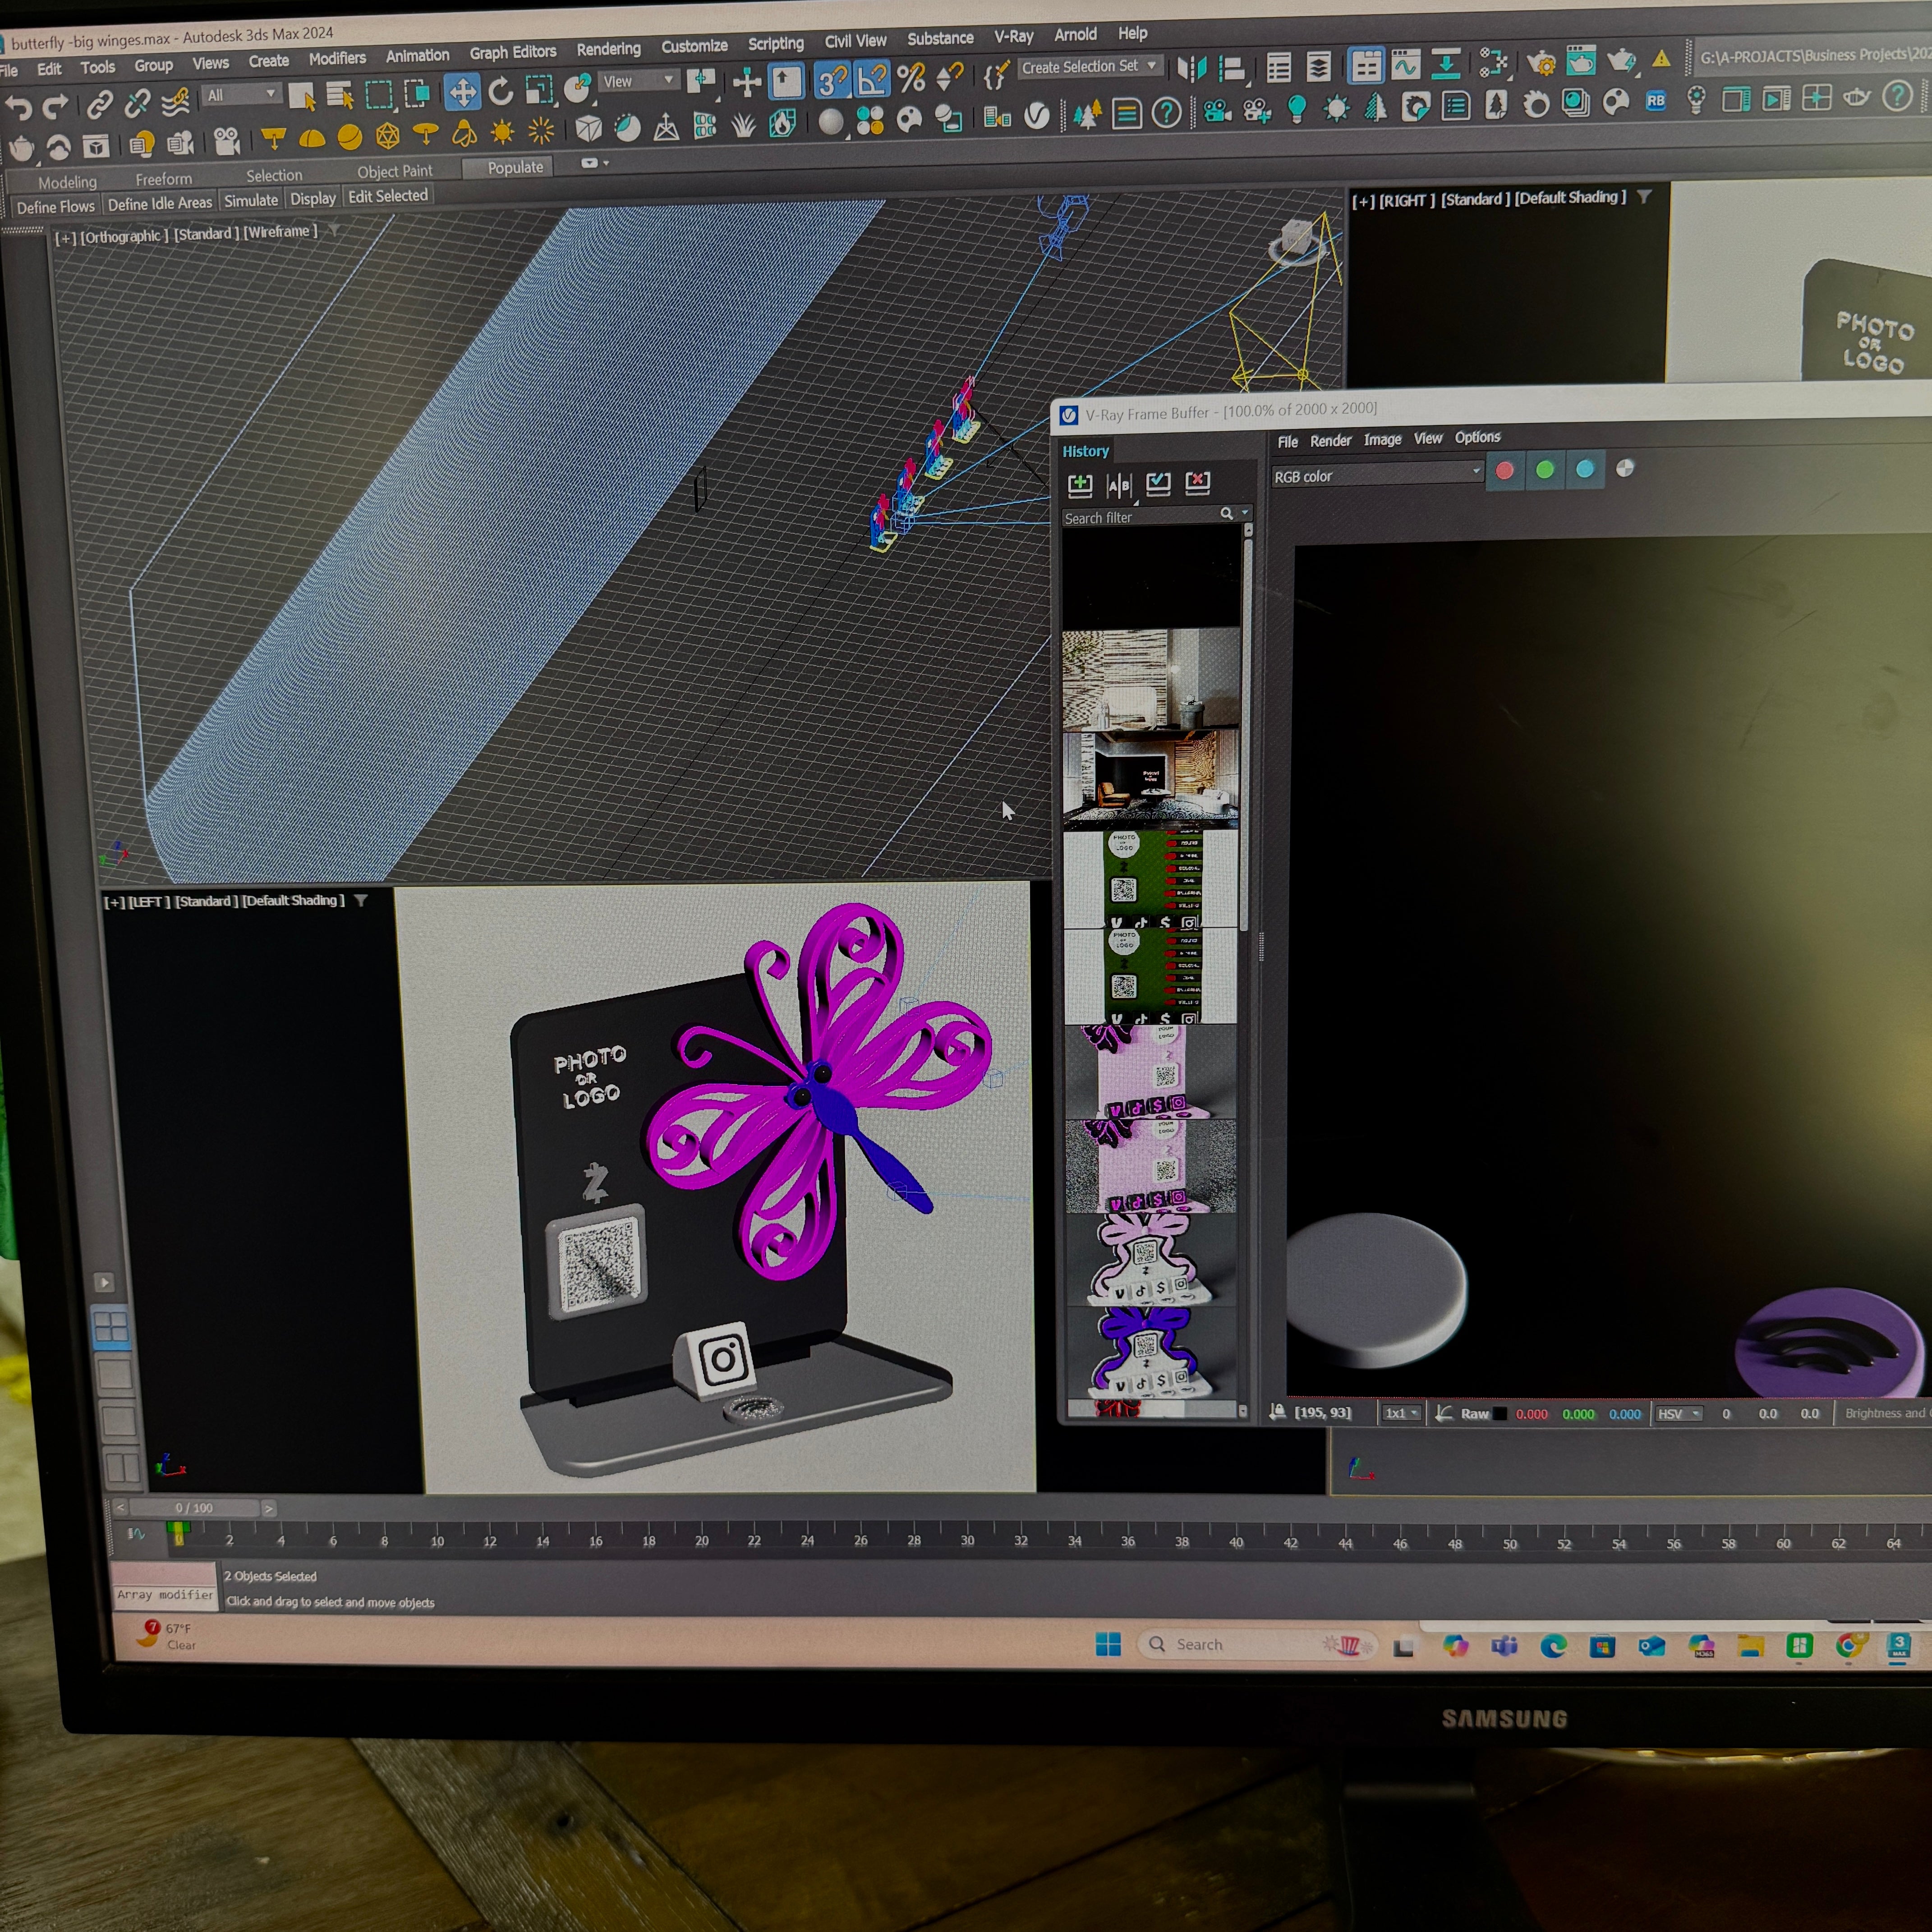Click the alpha channel circle in V-Ray
This screenshot has height=1932, width=1932.
point(1625,468)
